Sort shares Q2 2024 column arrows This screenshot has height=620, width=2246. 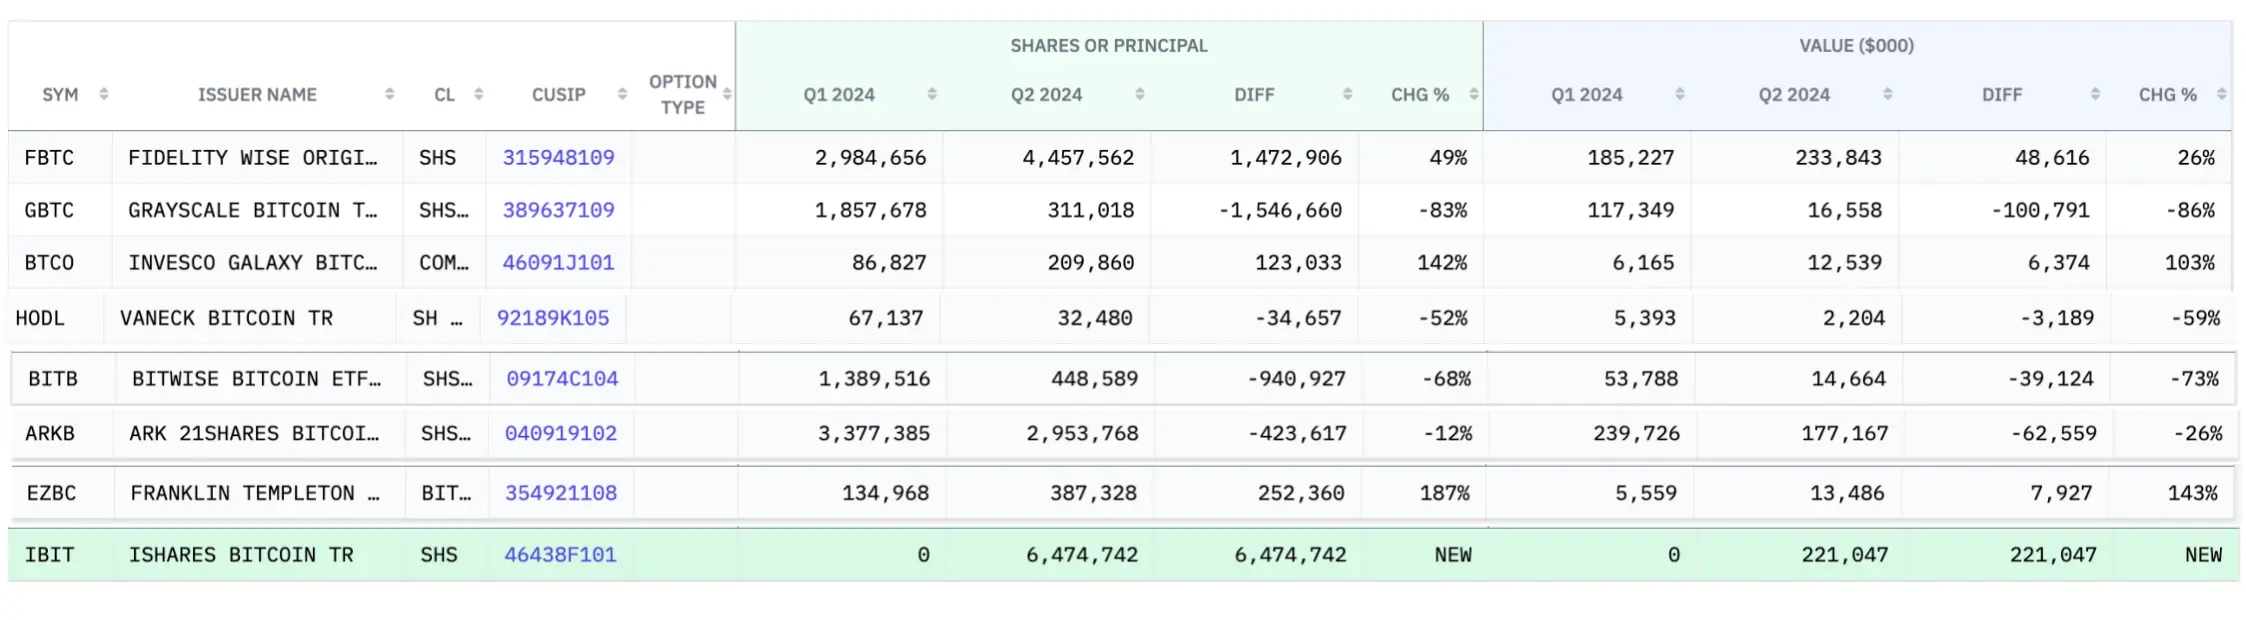coord(1140,94)
